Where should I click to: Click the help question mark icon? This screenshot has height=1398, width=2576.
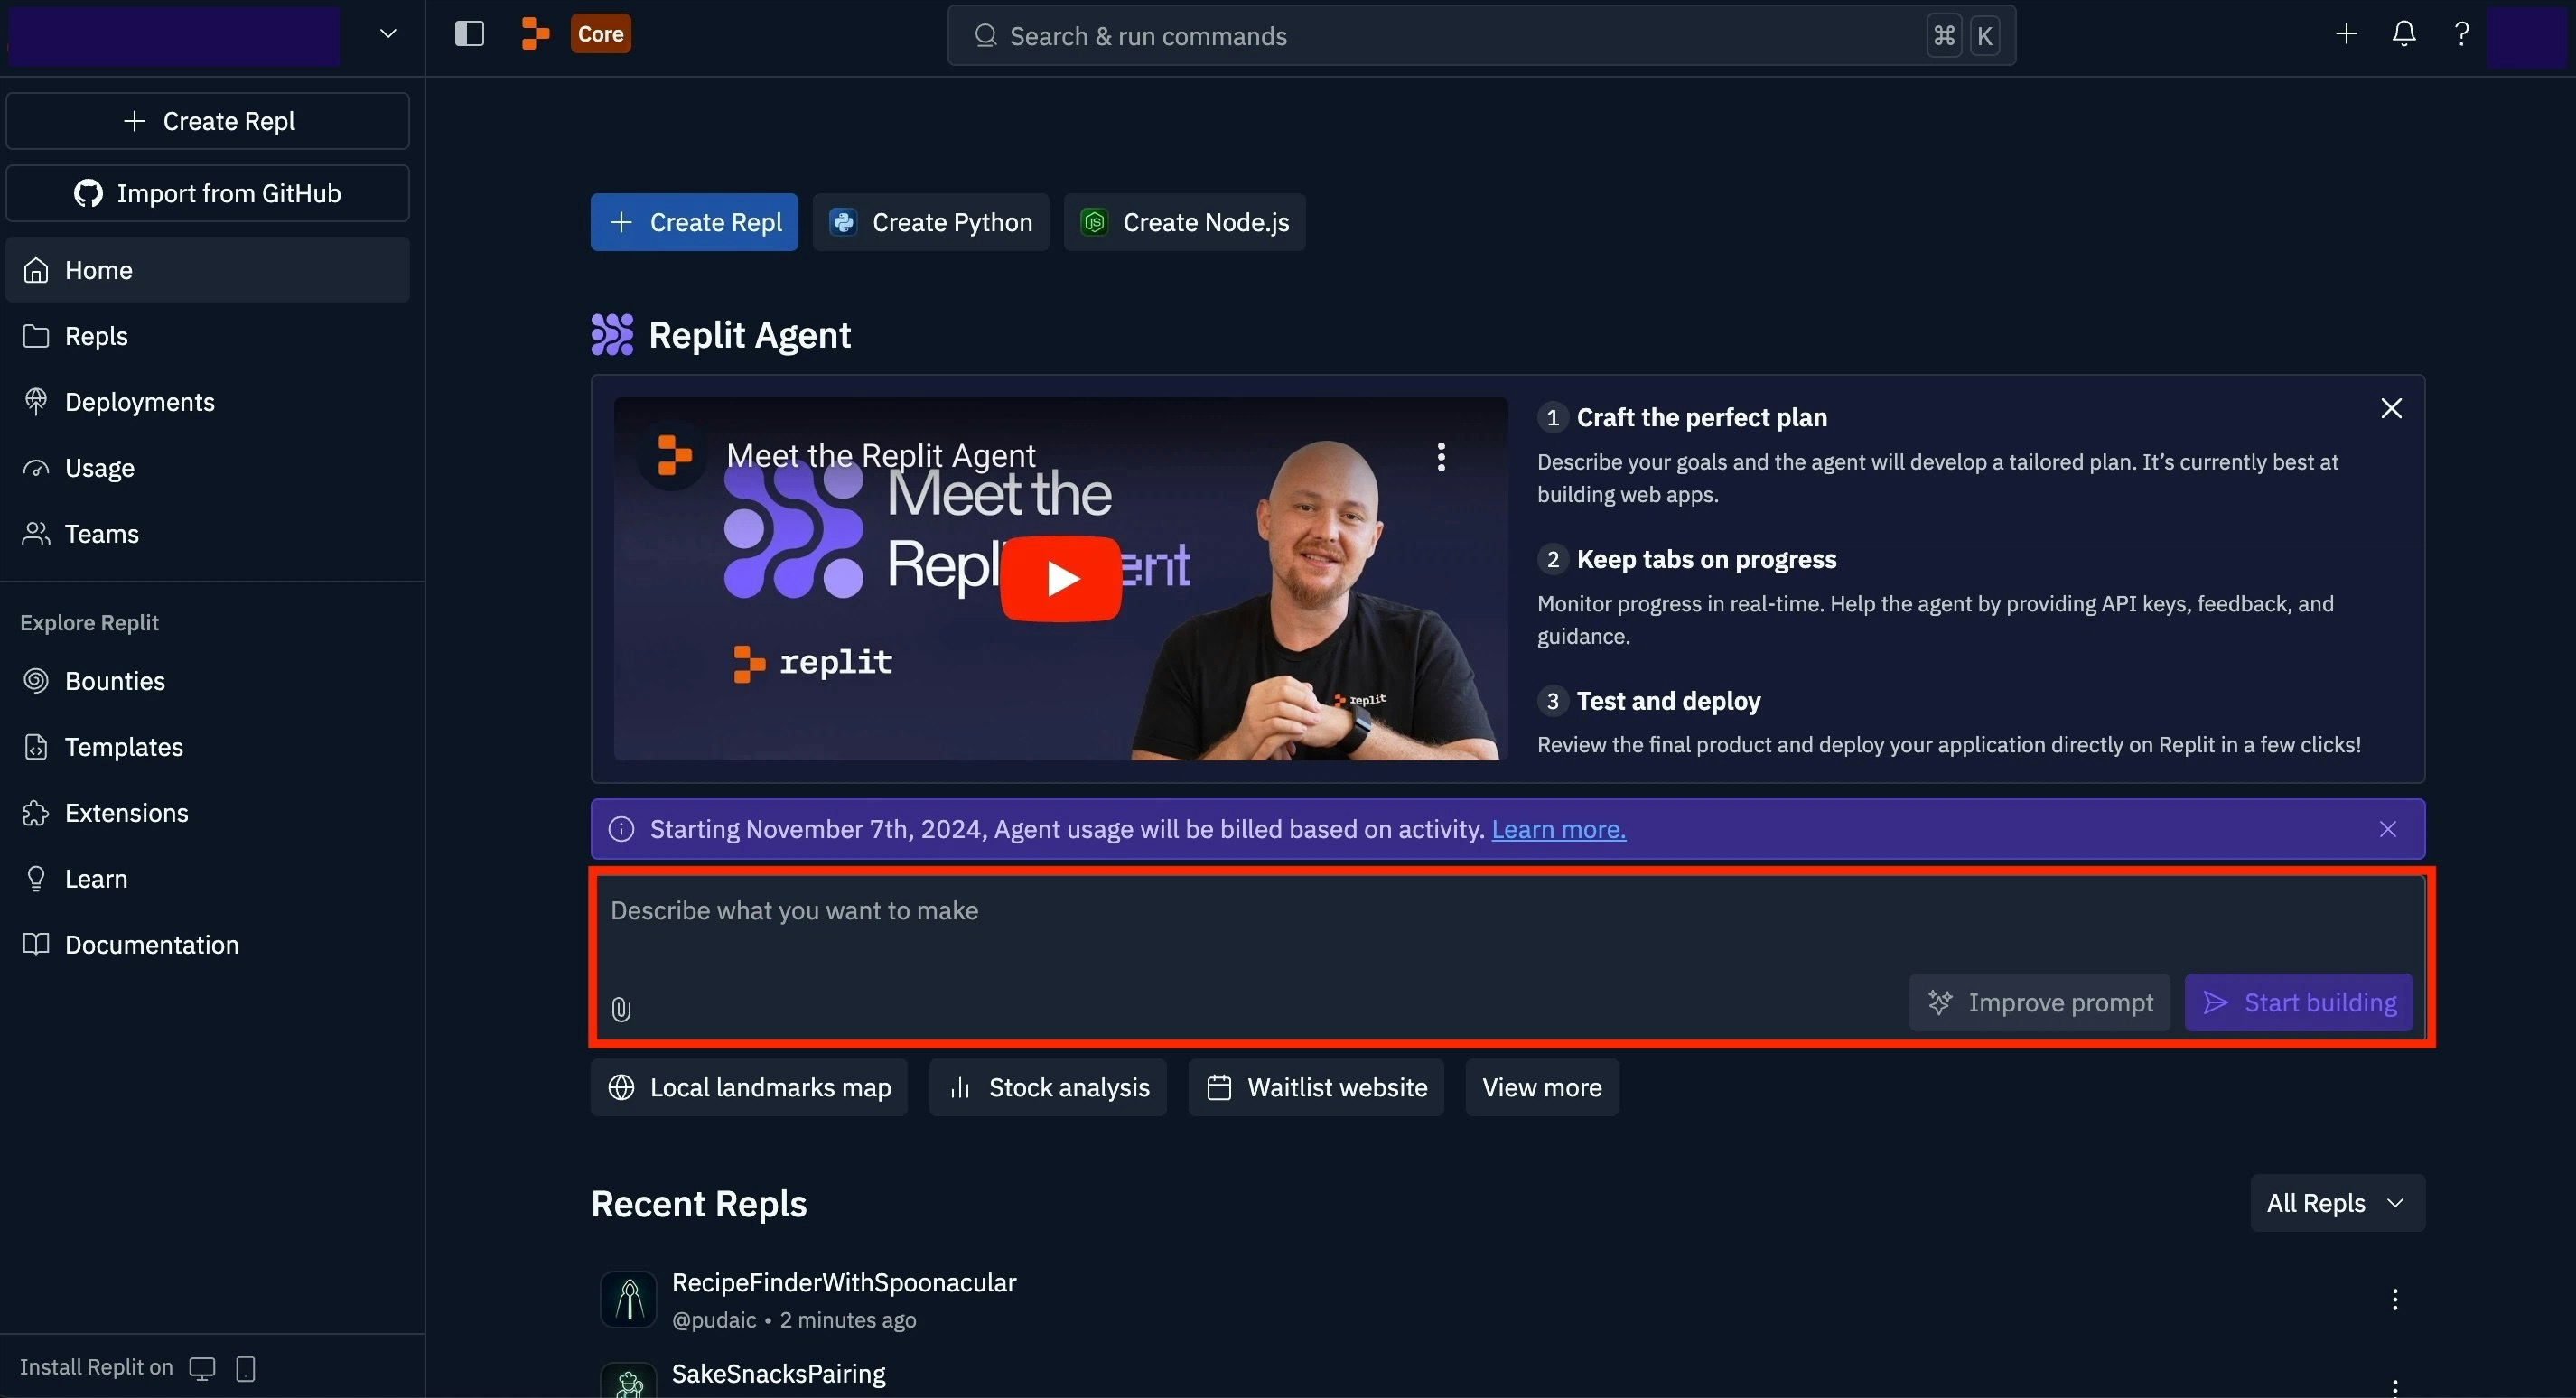click(x=2462, y=34)
